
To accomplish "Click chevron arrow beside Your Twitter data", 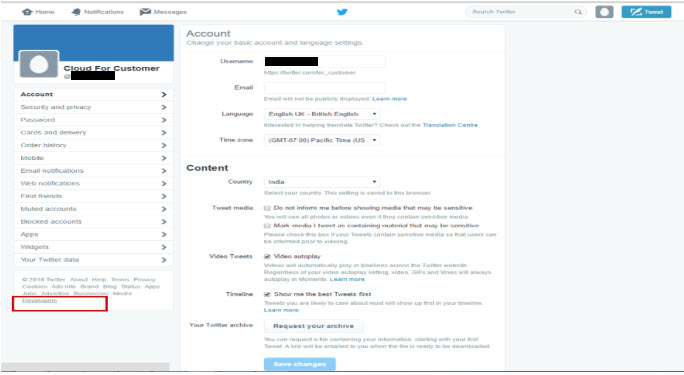I will click(164, 260).
